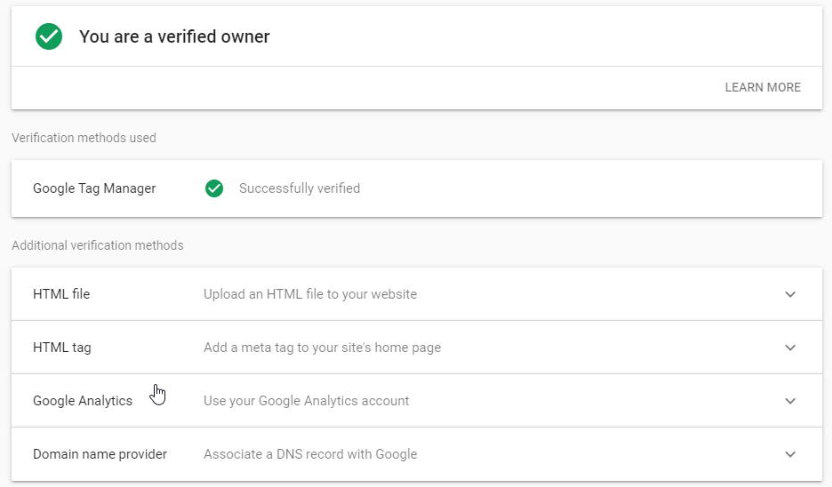Click the 'You are a verified owner' heading
Viewport: 832px width, 487px height.
click(175, 37)
